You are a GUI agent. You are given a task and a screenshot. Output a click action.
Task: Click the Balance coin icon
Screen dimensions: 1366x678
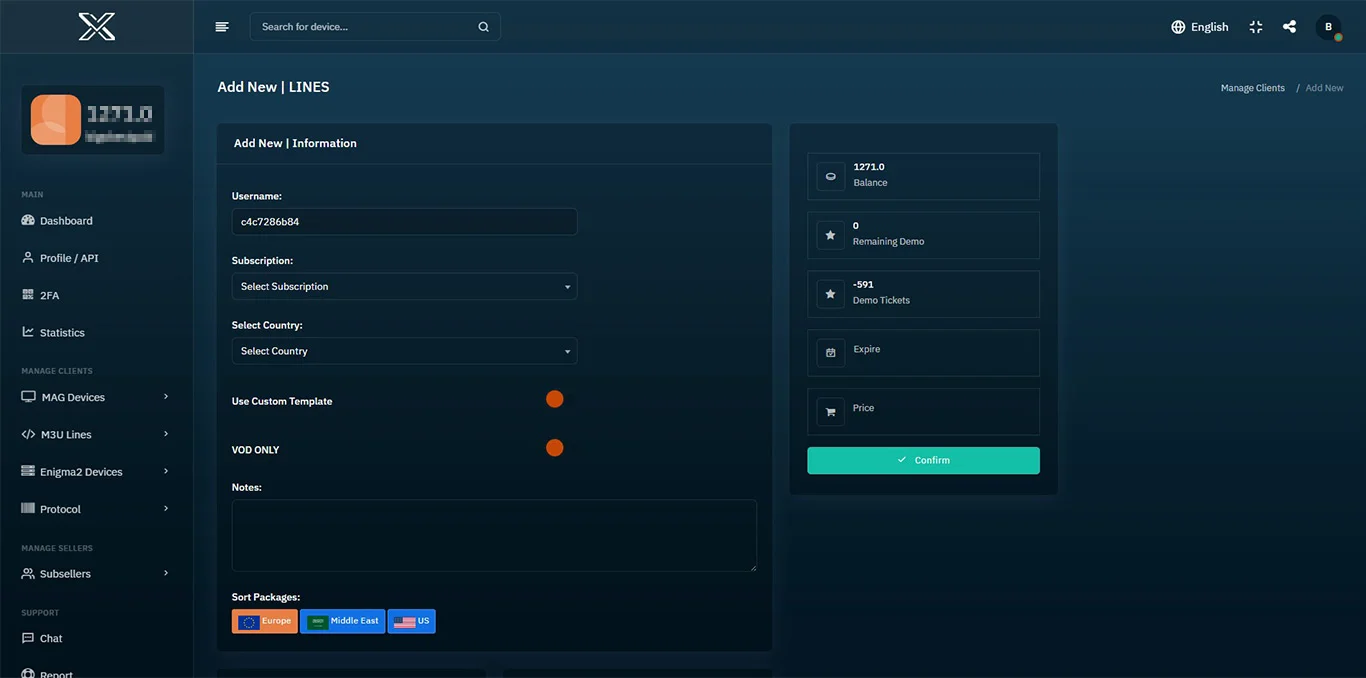[830, 176]
